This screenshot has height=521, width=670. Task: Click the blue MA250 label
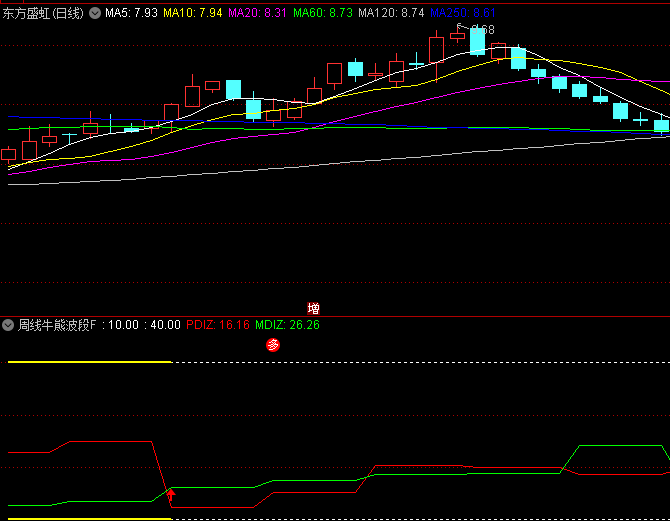462,13
